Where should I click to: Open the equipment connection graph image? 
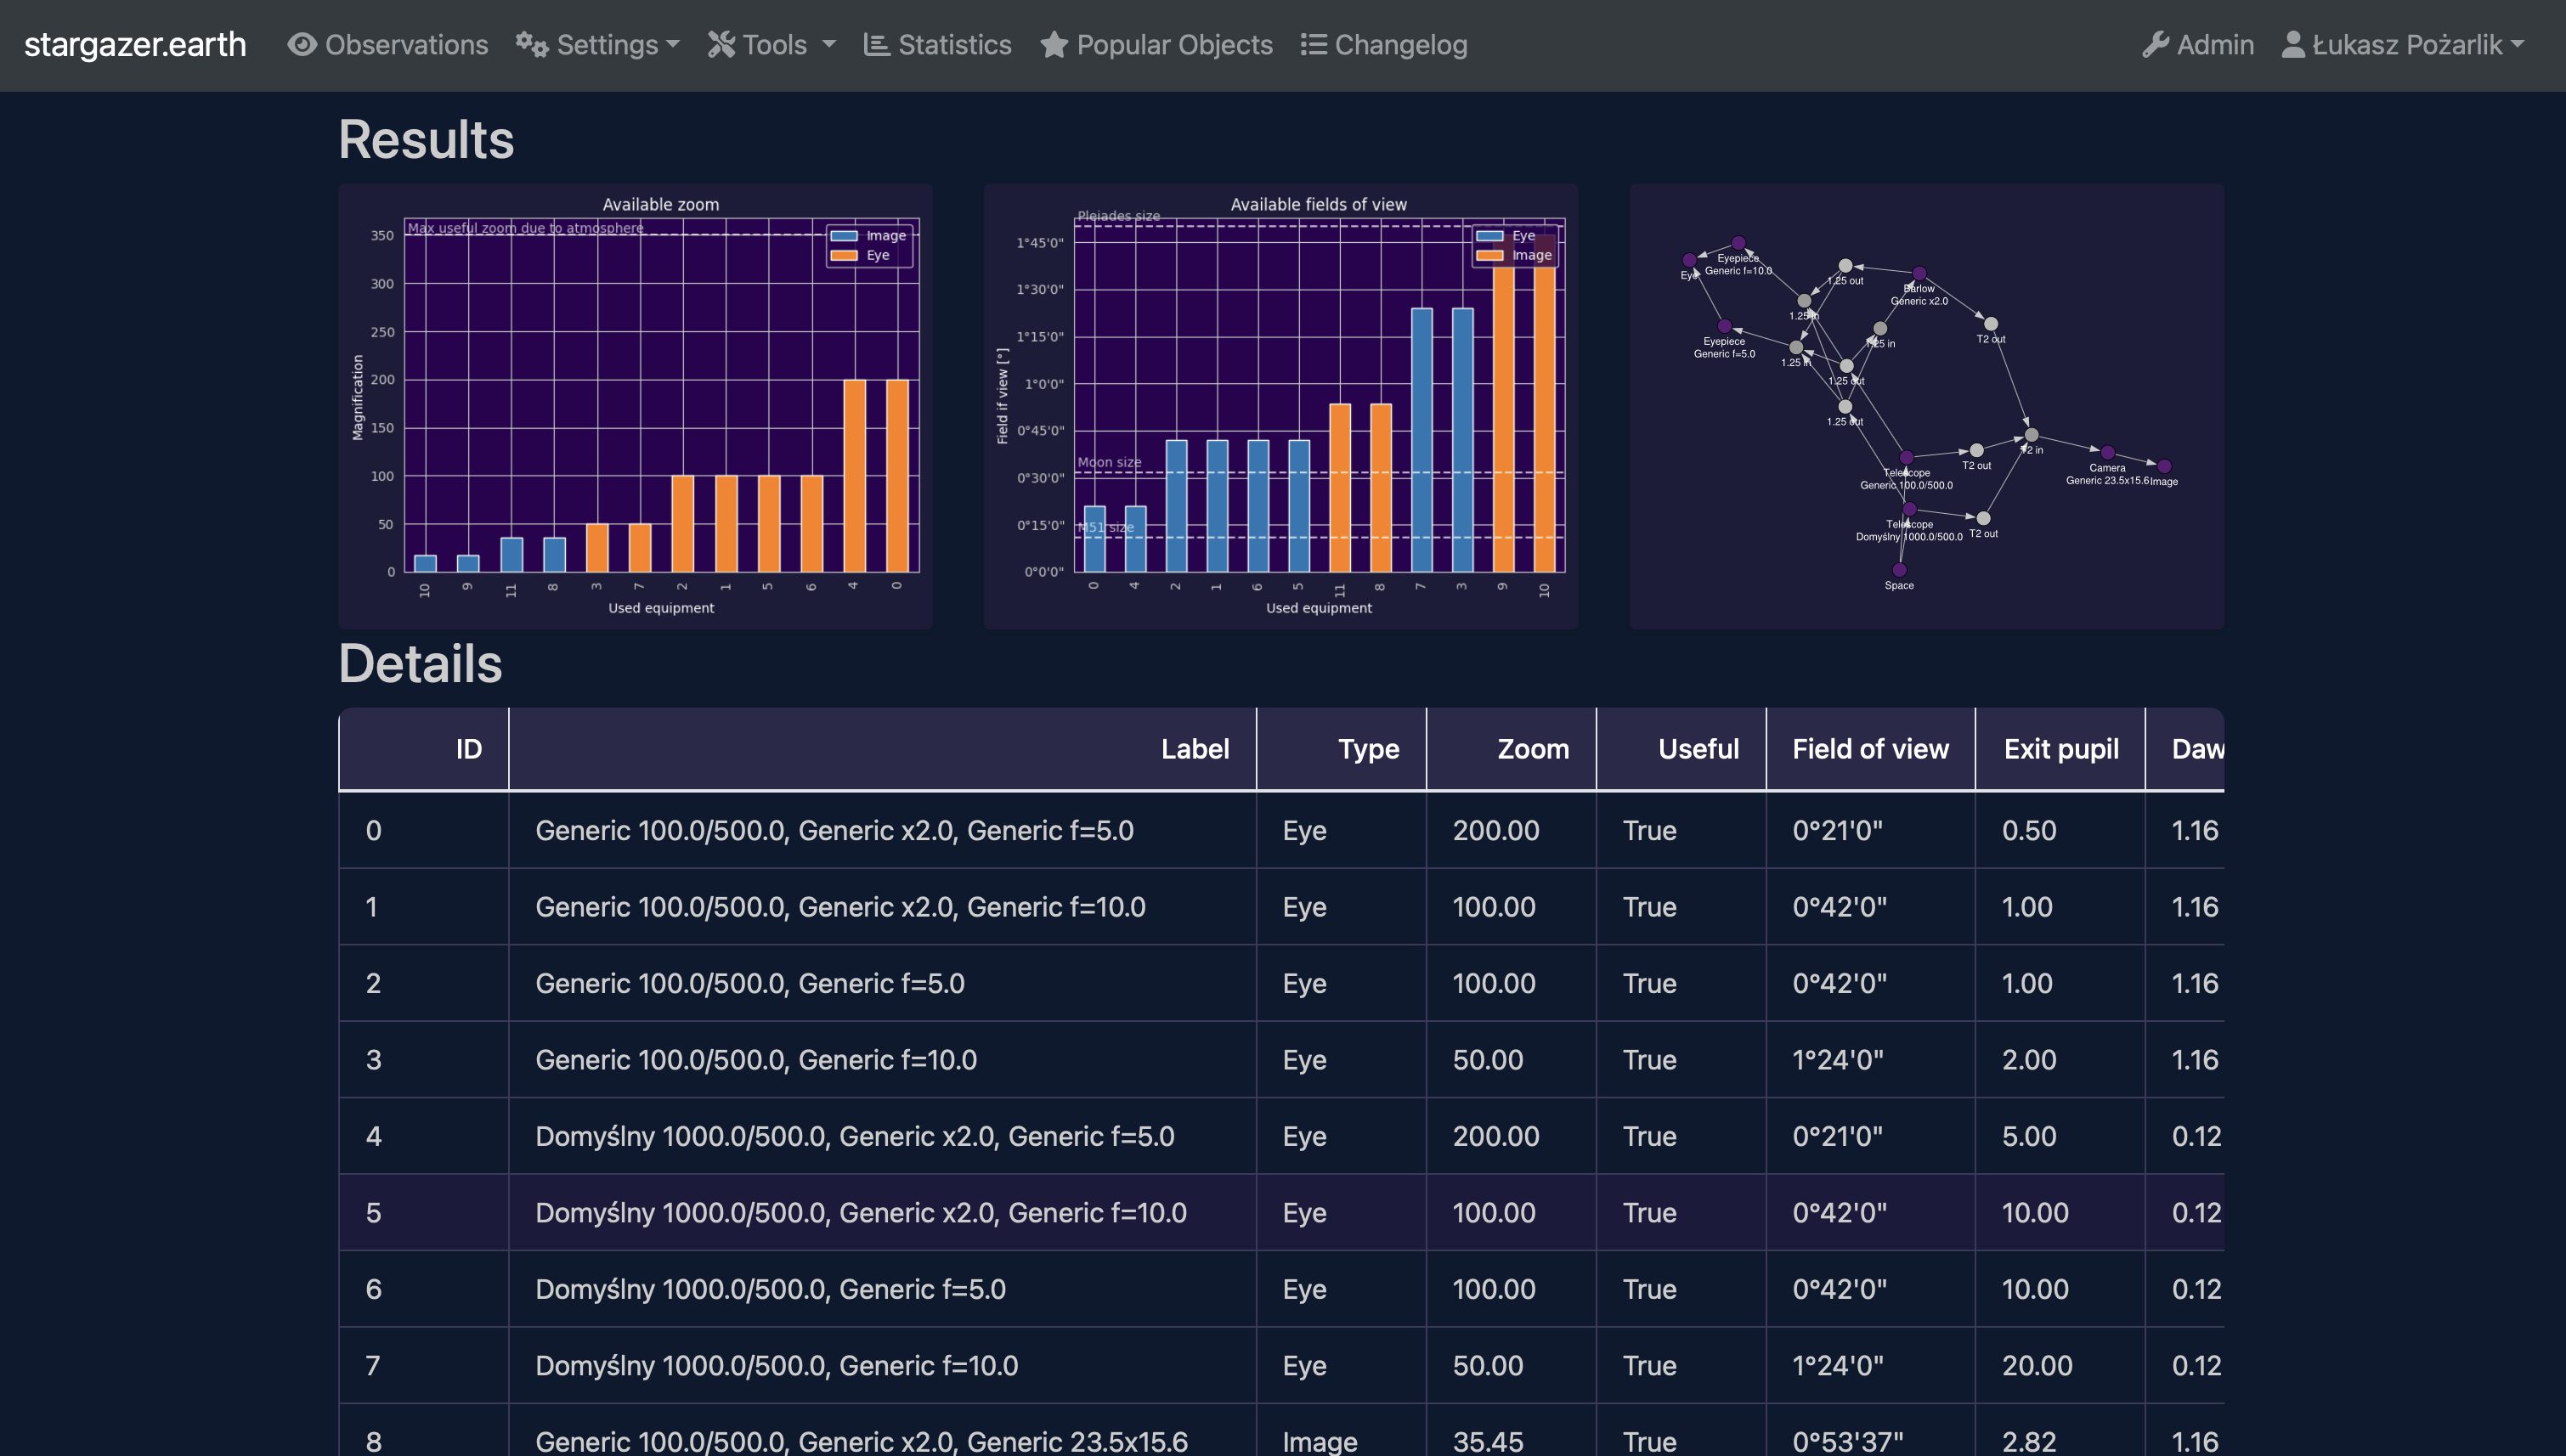click(1926, 406)
